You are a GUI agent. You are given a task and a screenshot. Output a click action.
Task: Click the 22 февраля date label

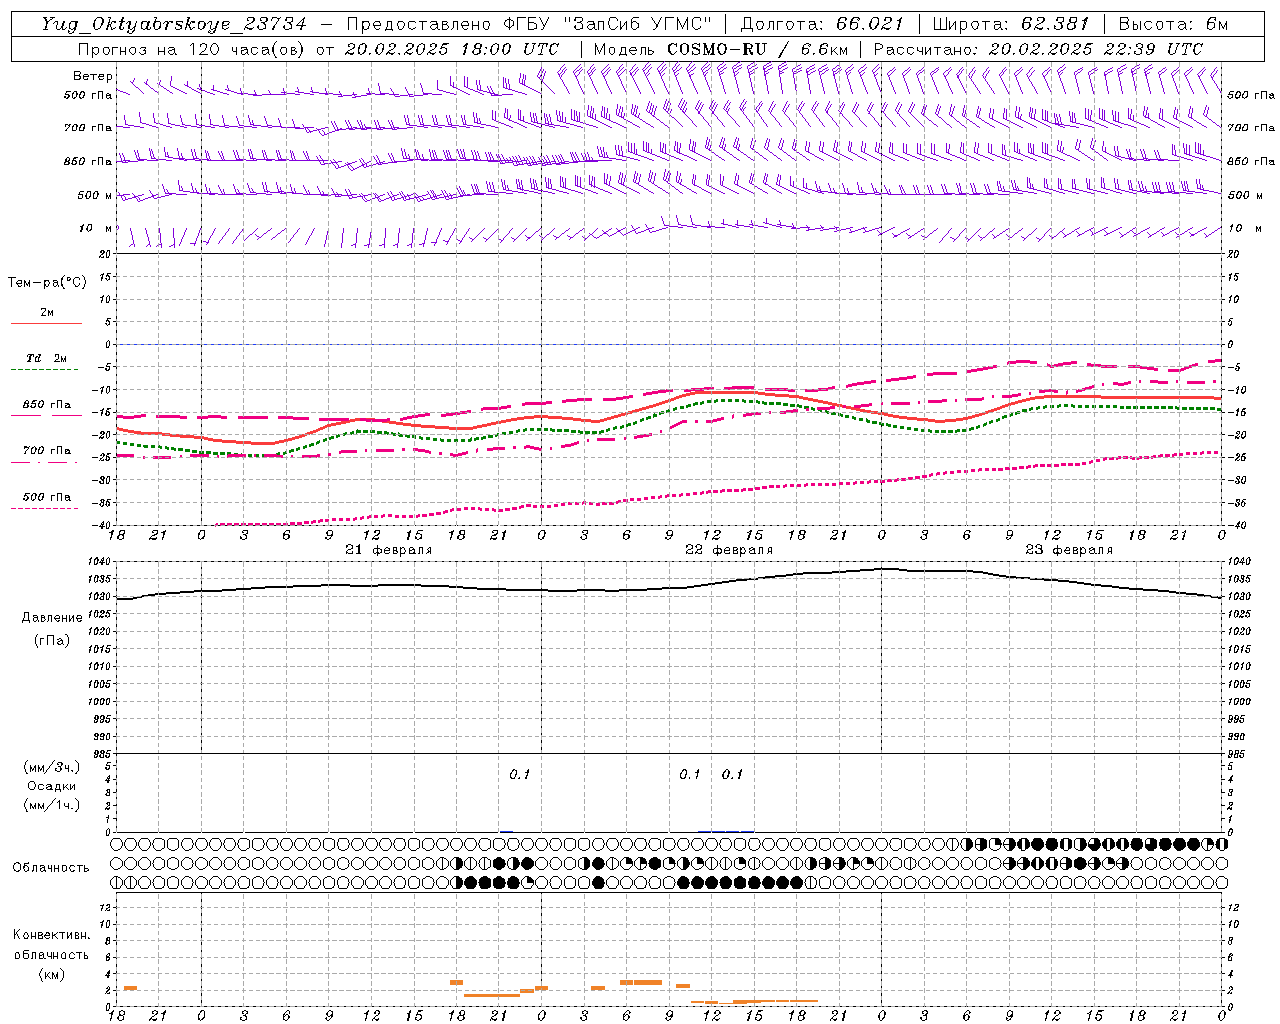click(x=729, y=549)
